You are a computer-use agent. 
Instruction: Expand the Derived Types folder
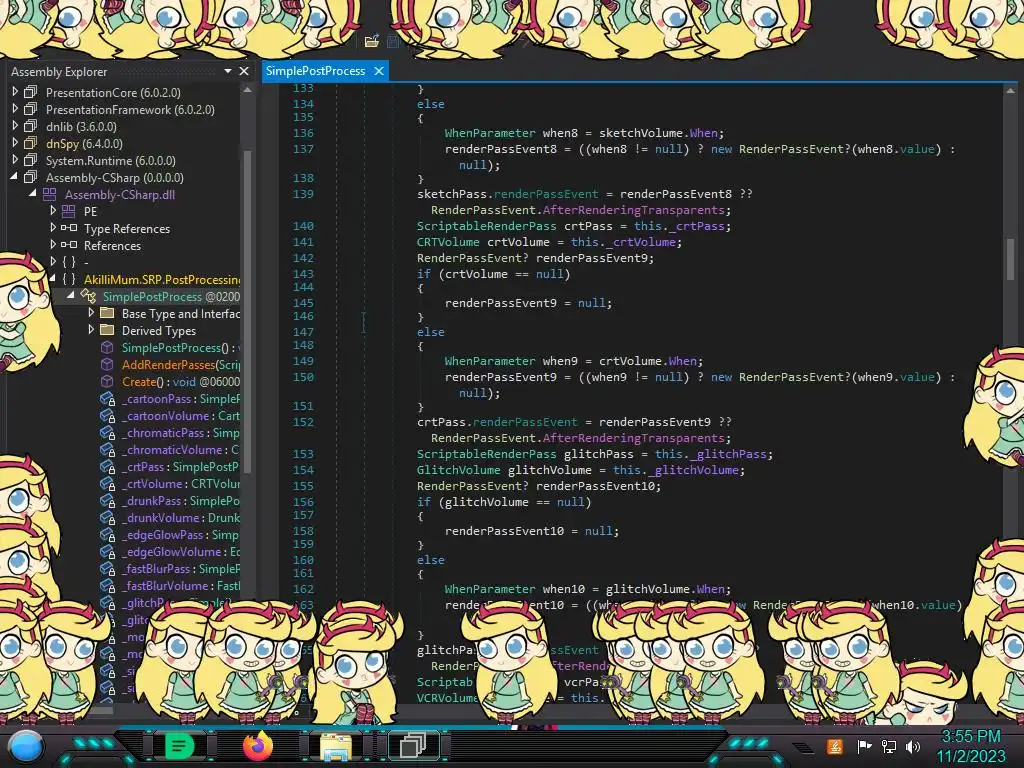91,330
